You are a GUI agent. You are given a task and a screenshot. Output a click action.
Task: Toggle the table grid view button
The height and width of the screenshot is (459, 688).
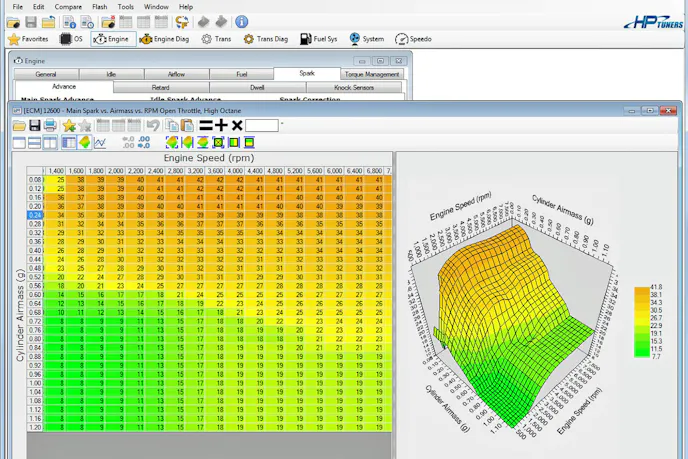69,143
